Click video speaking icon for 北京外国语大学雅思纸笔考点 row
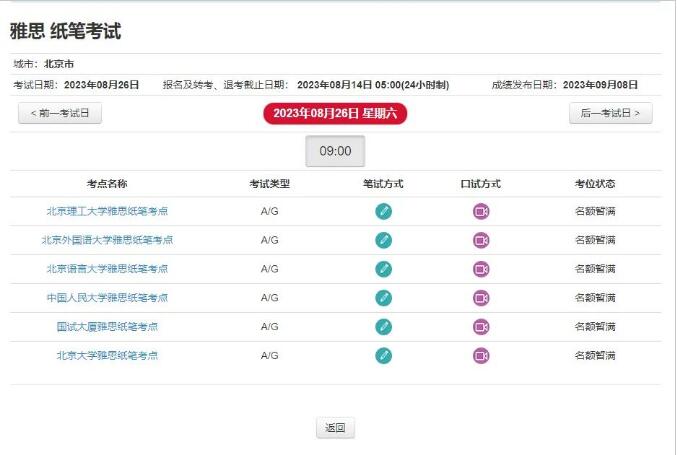 (x=481, y=240)
